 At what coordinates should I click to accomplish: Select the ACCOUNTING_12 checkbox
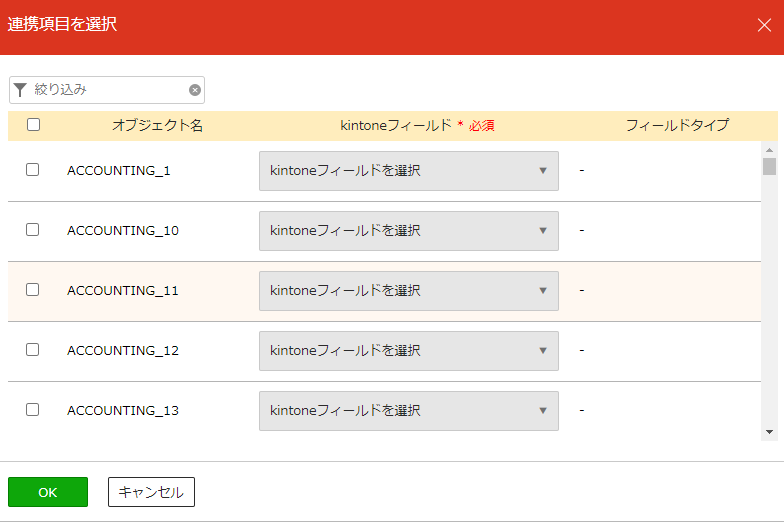click(x=32, y=350)
